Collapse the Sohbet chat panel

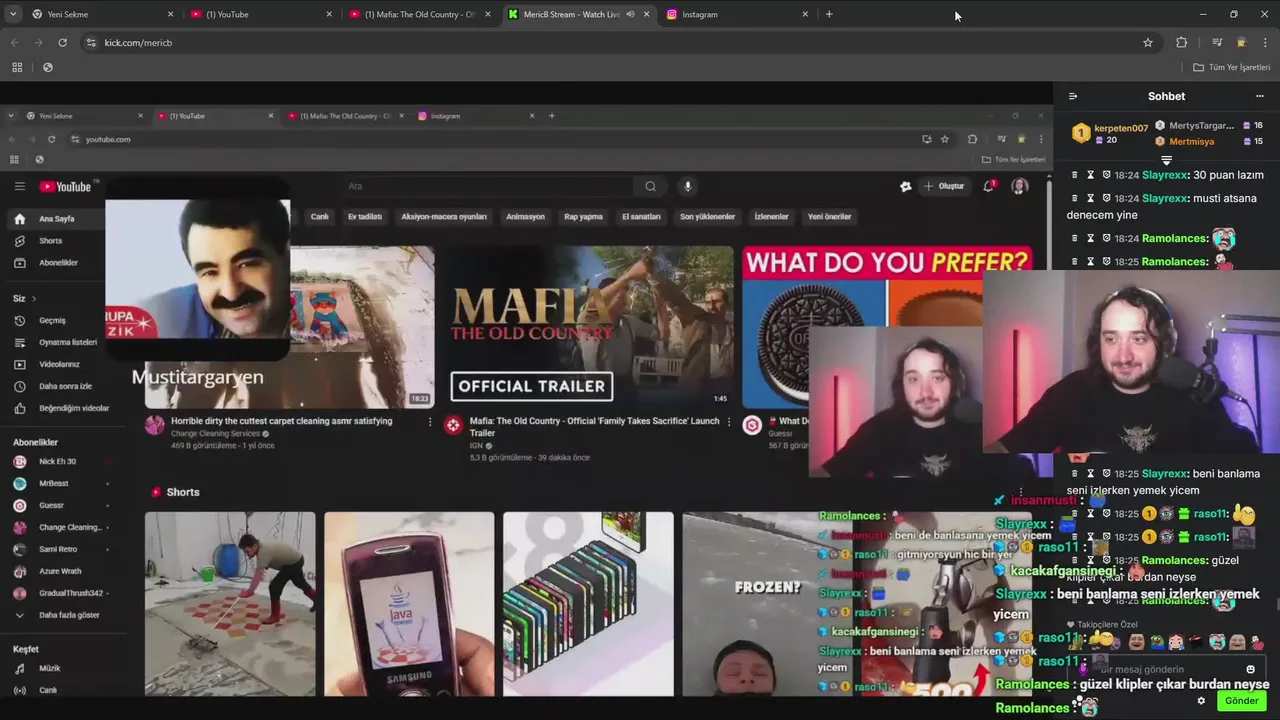1073,97
